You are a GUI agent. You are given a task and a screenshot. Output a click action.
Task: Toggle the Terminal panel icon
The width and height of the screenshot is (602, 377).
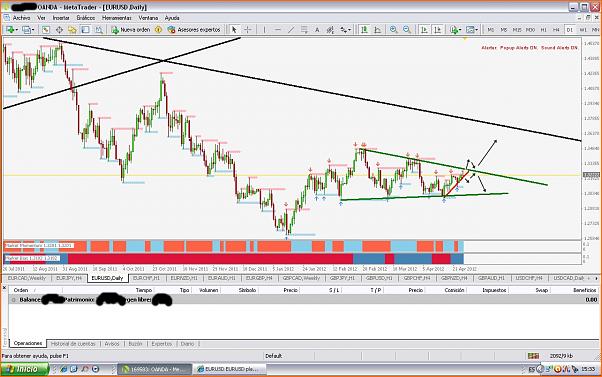[x=85, y=30]
